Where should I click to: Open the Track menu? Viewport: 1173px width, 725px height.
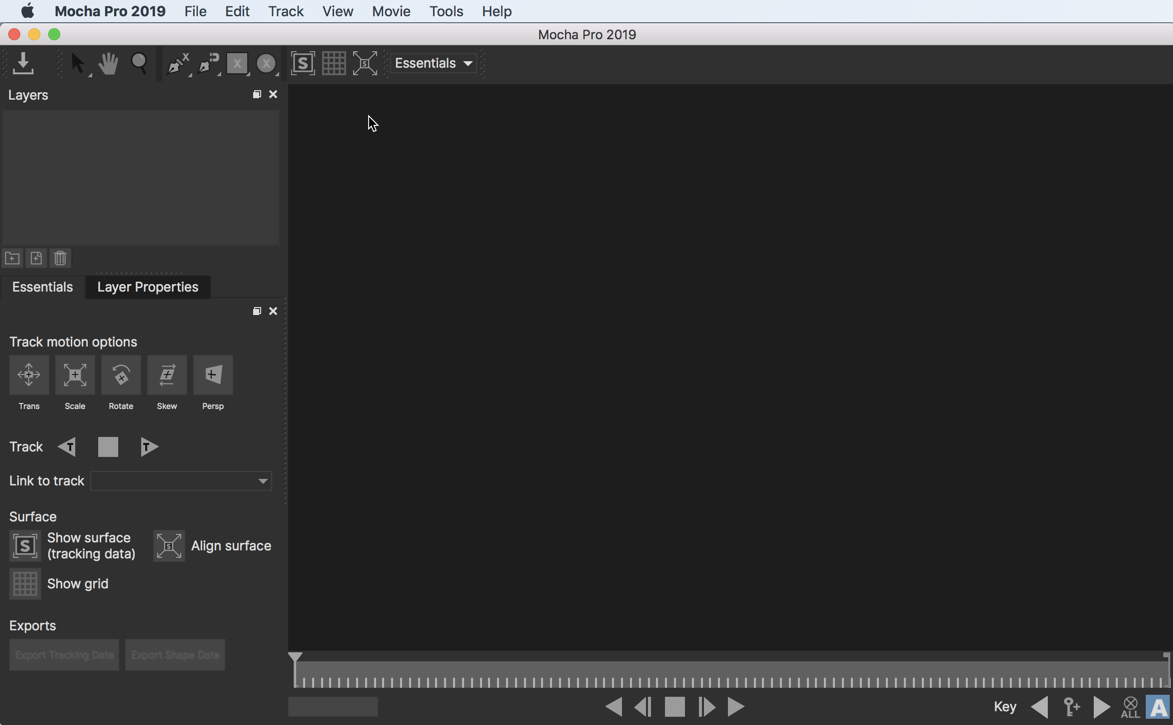pyautogui.click(x=286, y=11)
